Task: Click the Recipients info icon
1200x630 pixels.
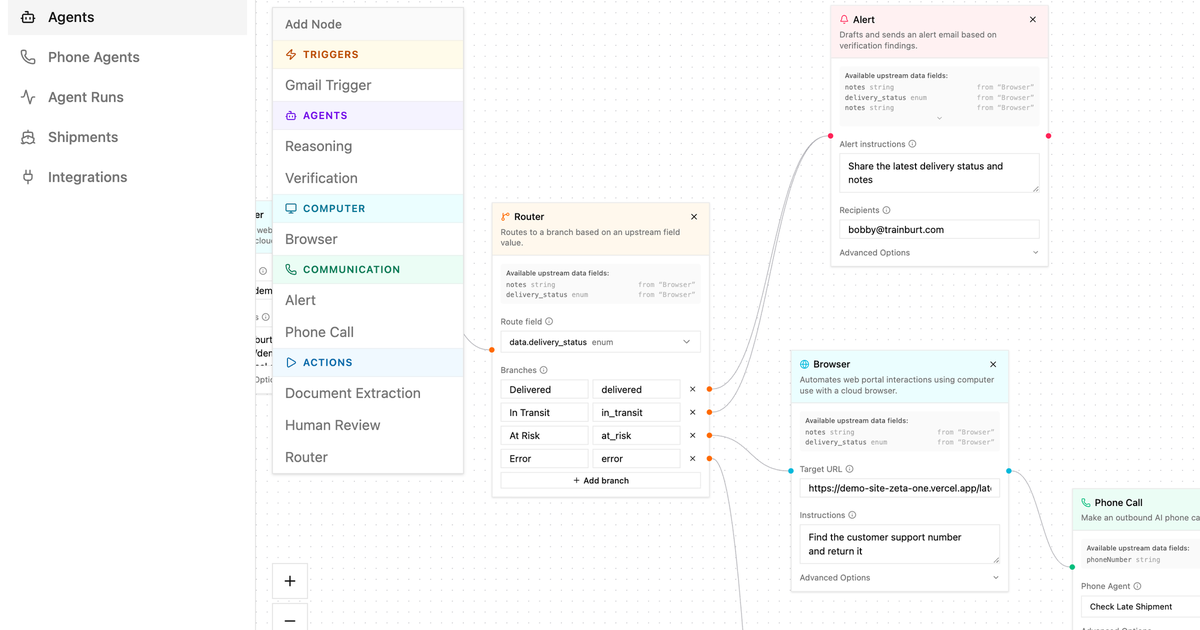Action: [x=887, y=210]
